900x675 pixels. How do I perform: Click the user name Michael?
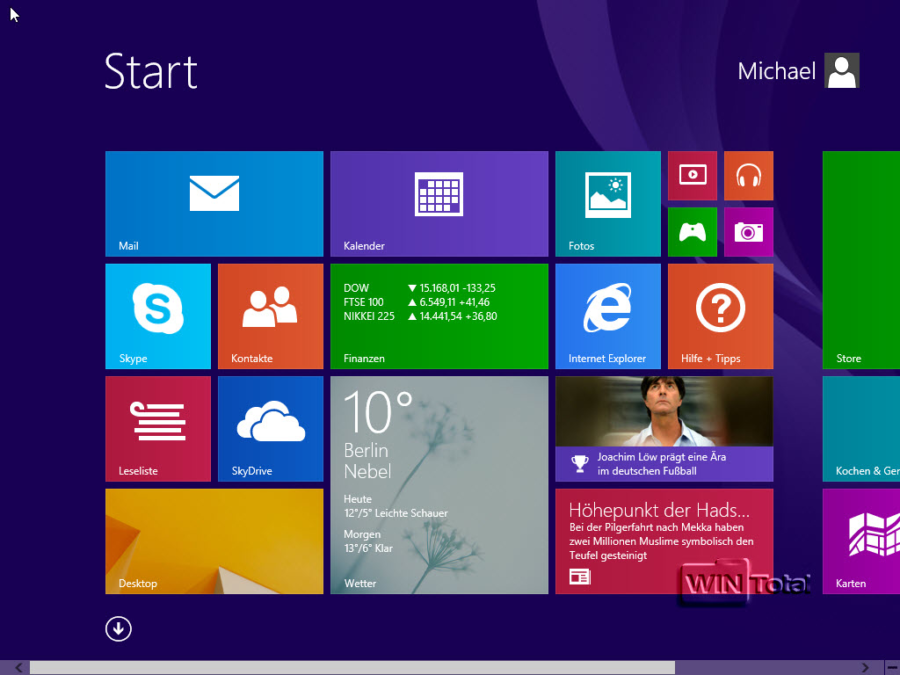pyautogui.click(x=777, y=71)
